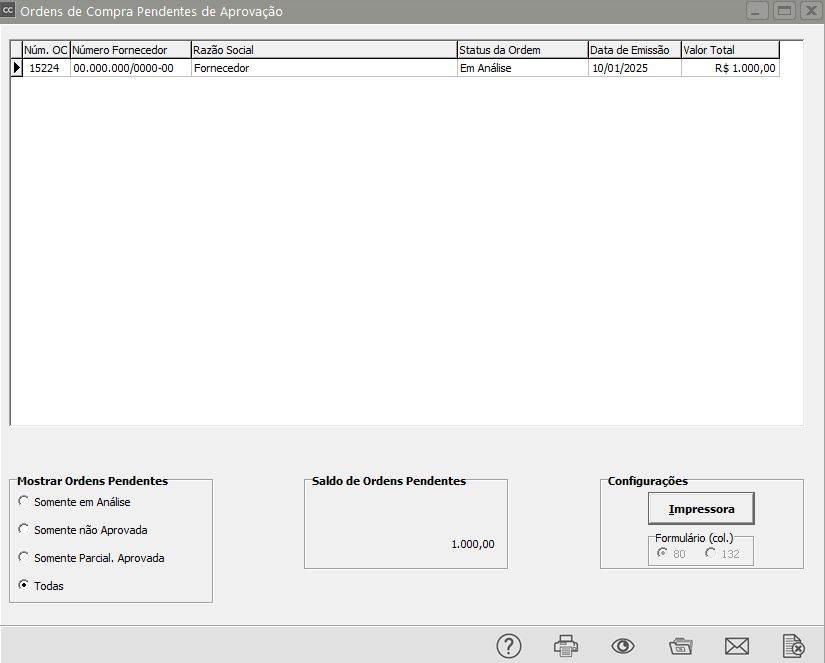The image size is (825, 663).
Task: Click the document with X icon
Action: pyautogui.click(x=794, y=646)
